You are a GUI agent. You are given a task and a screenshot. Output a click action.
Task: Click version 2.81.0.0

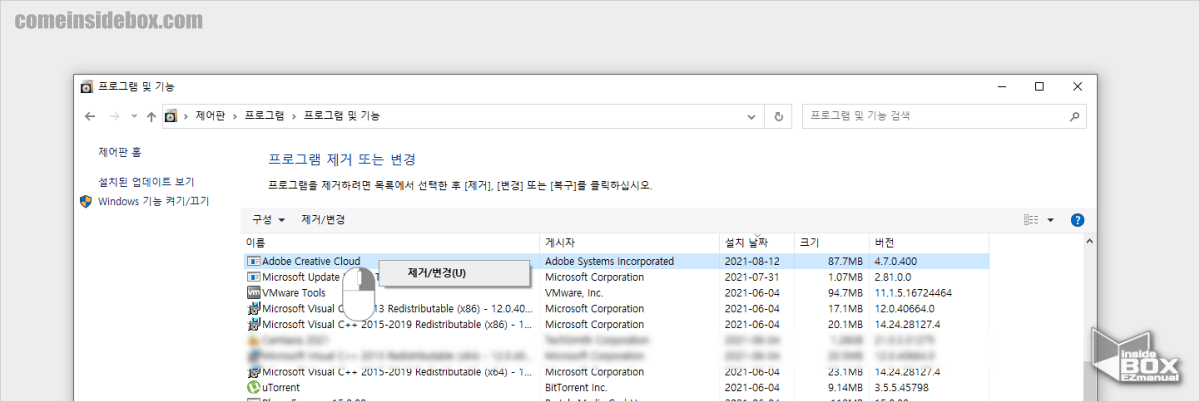(892, 277)
